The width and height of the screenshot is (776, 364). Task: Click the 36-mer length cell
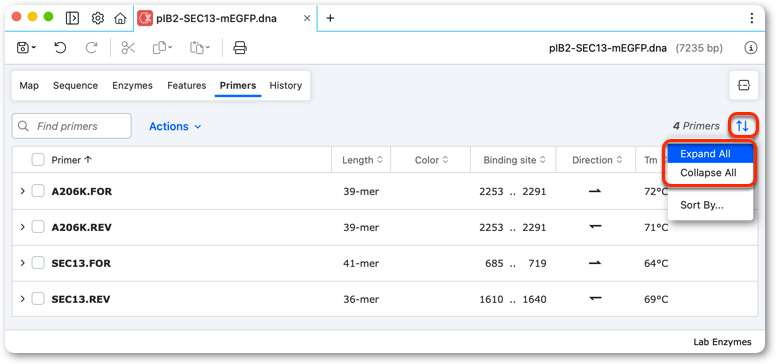(361, 300)
